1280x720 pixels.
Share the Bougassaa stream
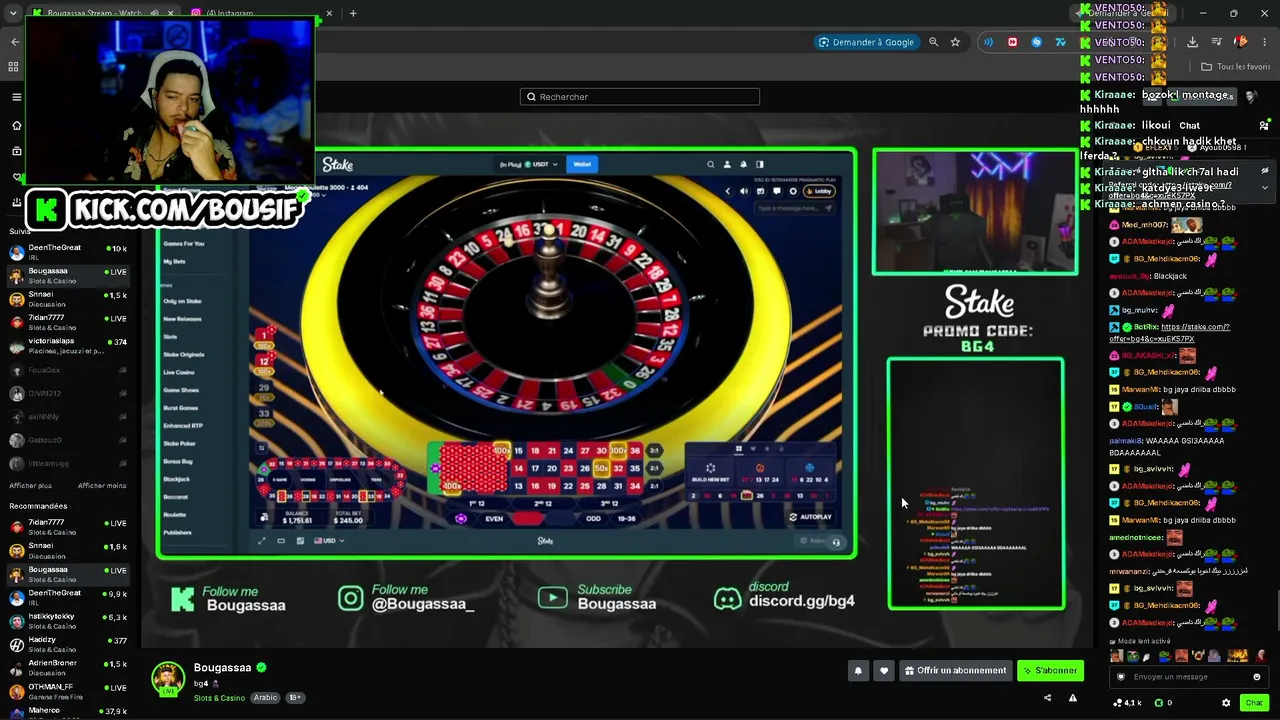click(1047, 698)
